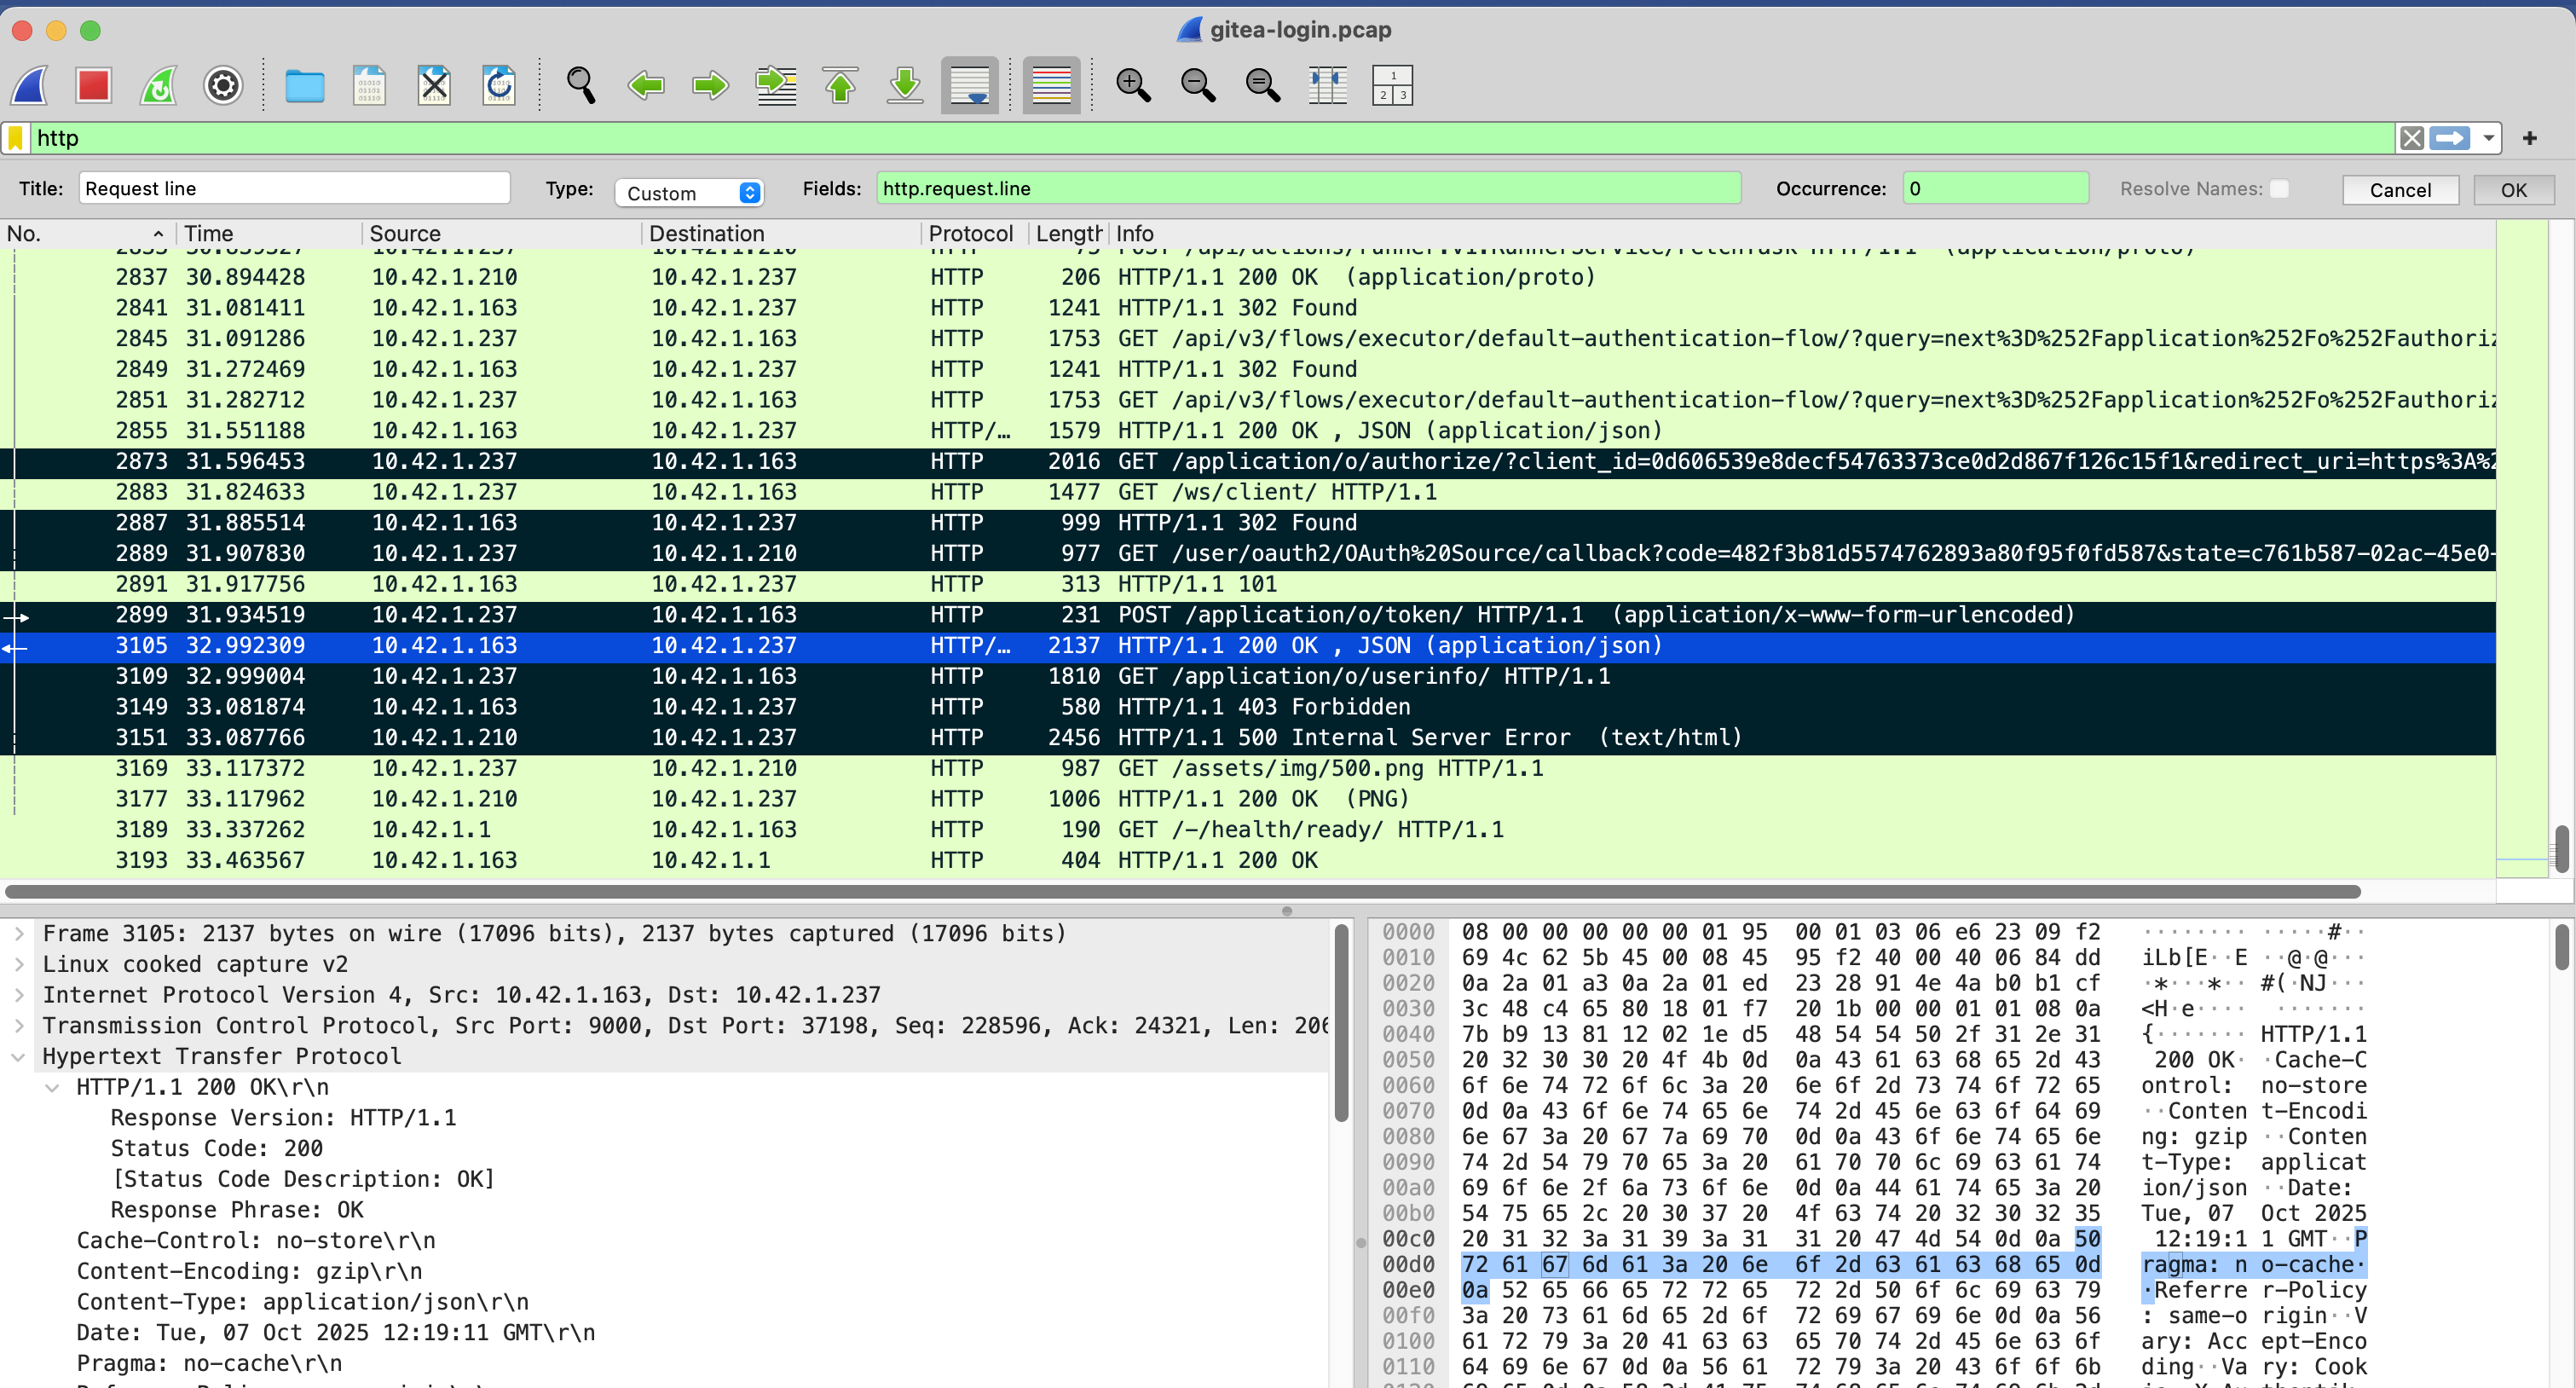The height and width of the screenshot is (1388, 2576).
Task: Click OK to save the column
Action: coord(2515,190)
